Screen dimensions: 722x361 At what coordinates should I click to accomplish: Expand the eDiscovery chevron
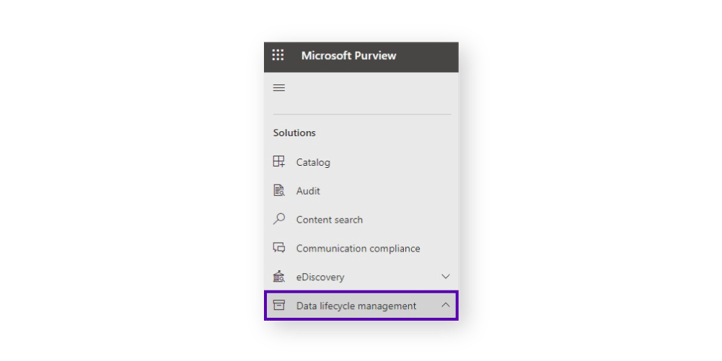tap(445, 277)
